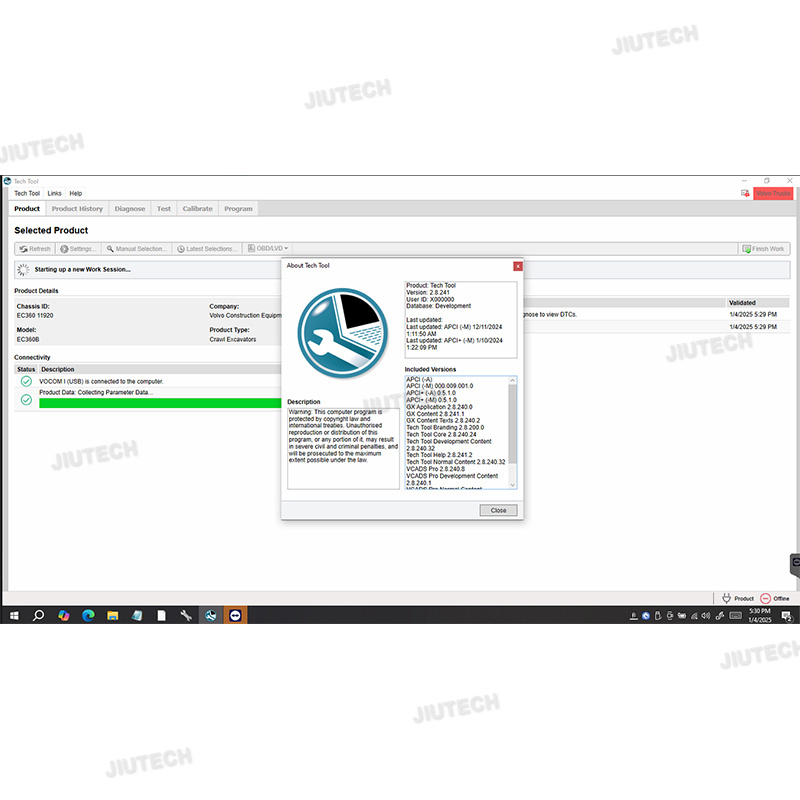
Task: Click Manual Selection magnifier button
Action: click(136, 249)
